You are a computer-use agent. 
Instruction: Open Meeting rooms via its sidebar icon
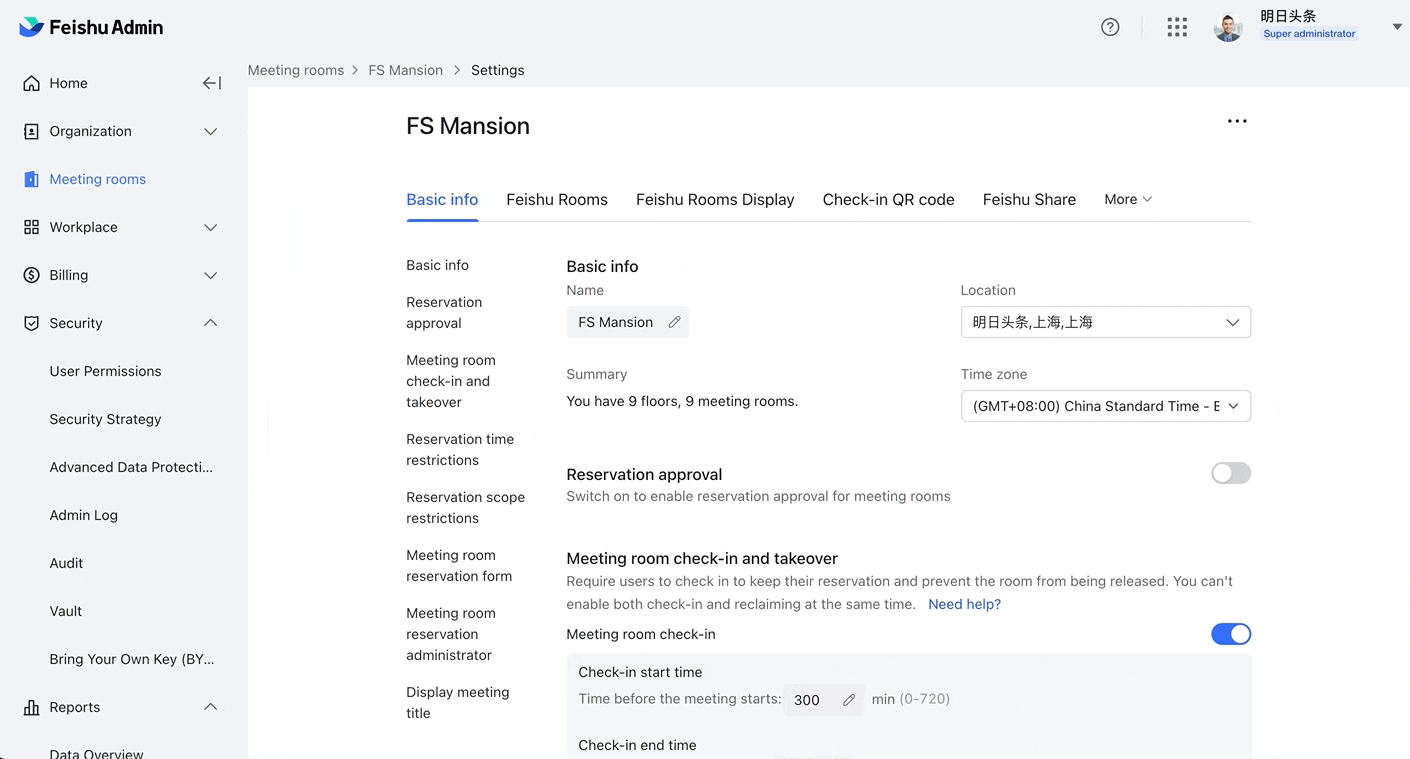coord(29,179)
